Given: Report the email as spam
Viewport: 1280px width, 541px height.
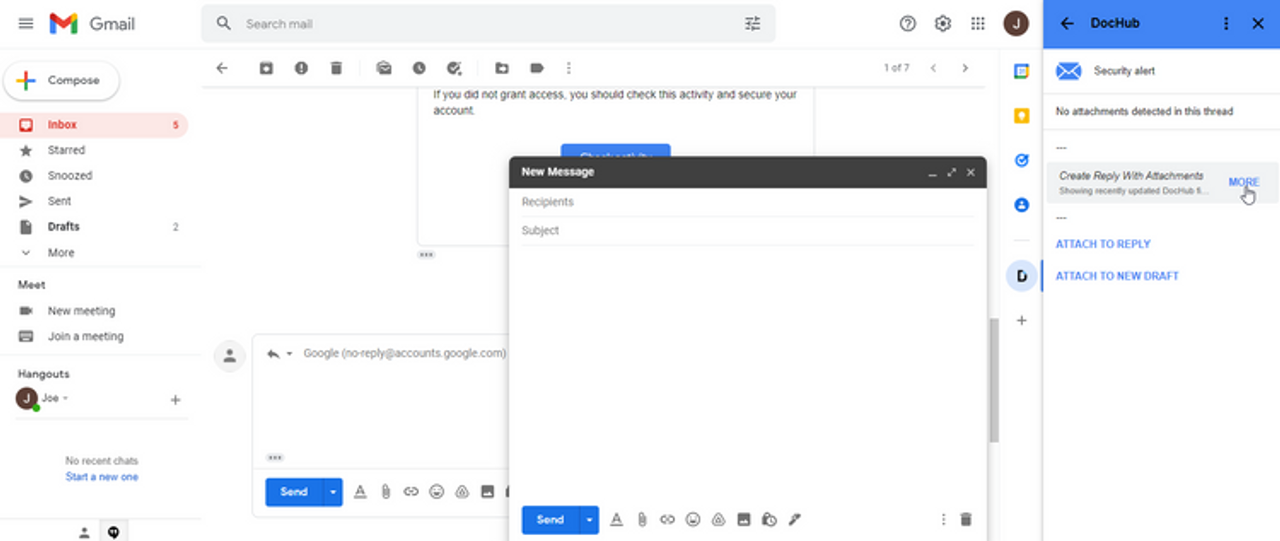Looking at the screenshot, I should pyautogui.click(x=301, y=68).
